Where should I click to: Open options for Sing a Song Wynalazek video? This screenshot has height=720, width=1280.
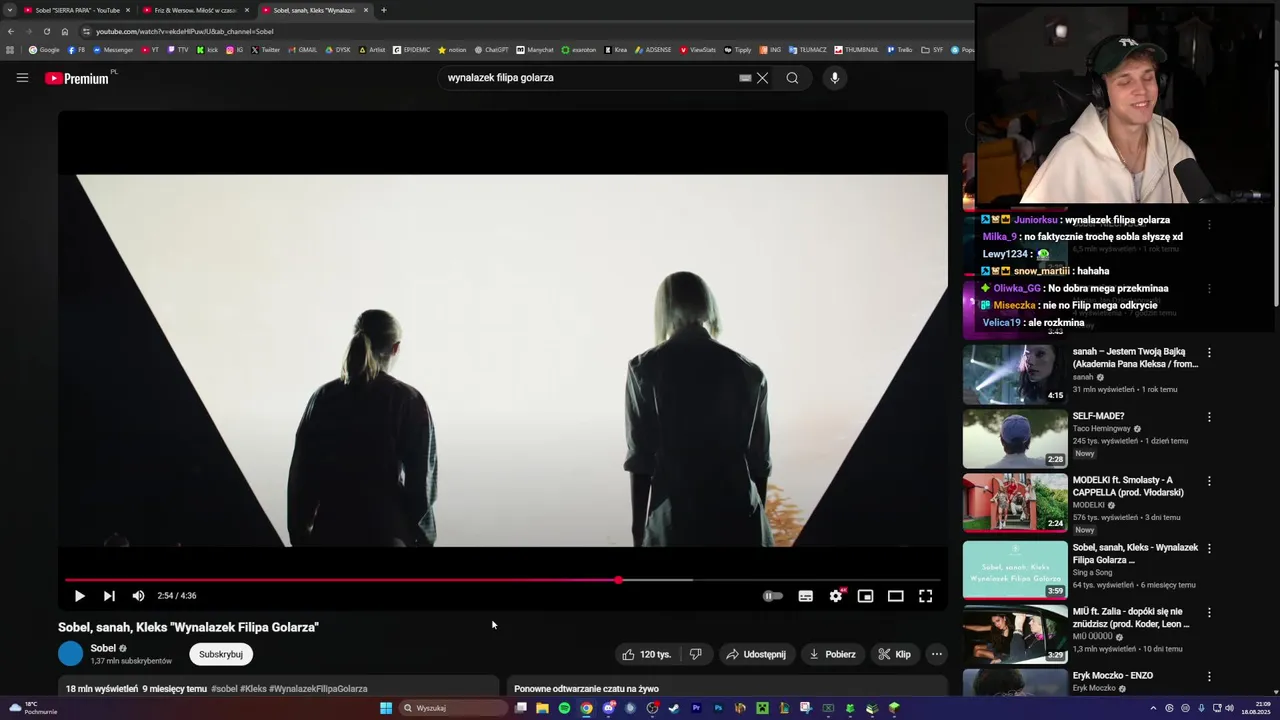[1209, 549]
